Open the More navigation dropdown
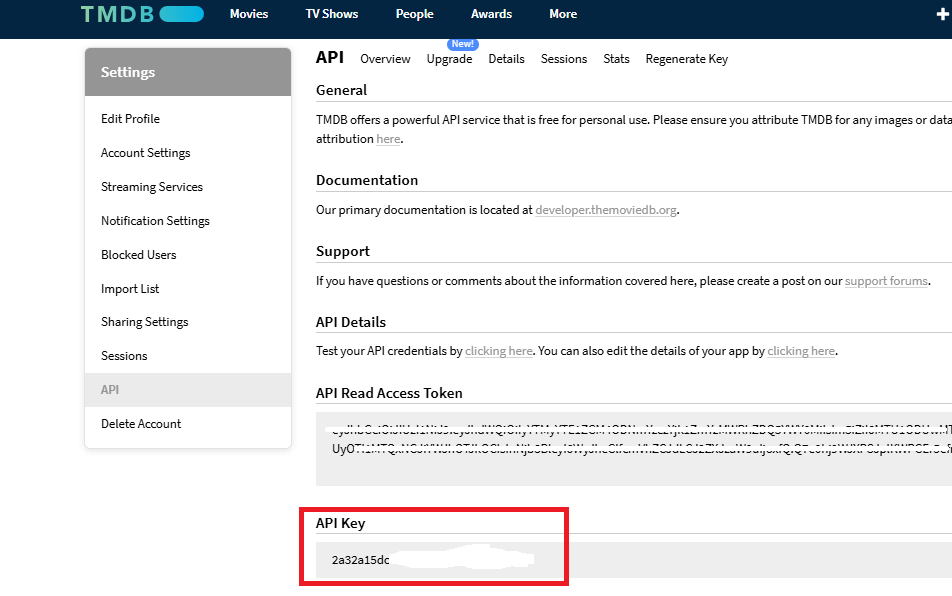 562,14
